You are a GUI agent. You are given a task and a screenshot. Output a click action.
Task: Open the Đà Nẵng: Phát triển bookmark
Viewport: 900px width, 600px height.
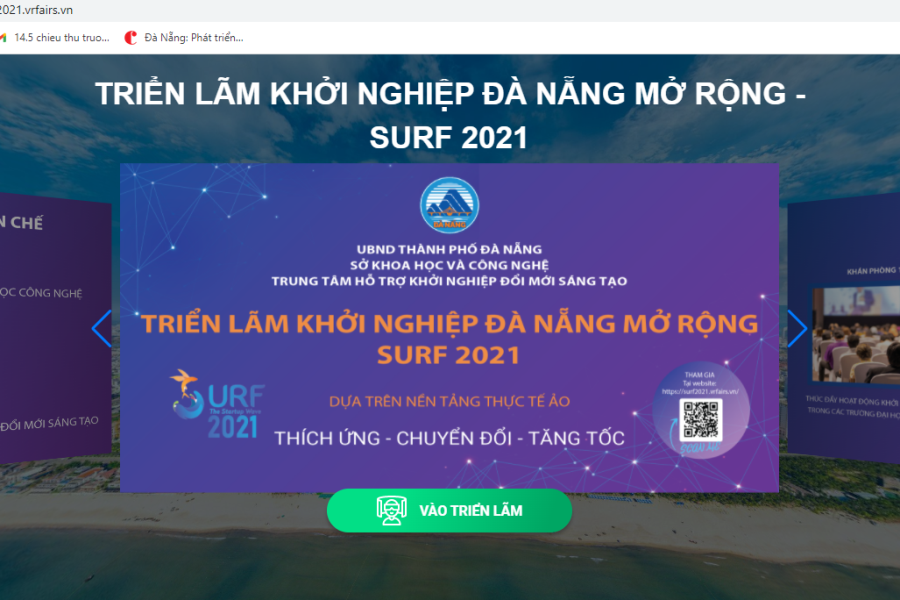(x=184, y=38)
